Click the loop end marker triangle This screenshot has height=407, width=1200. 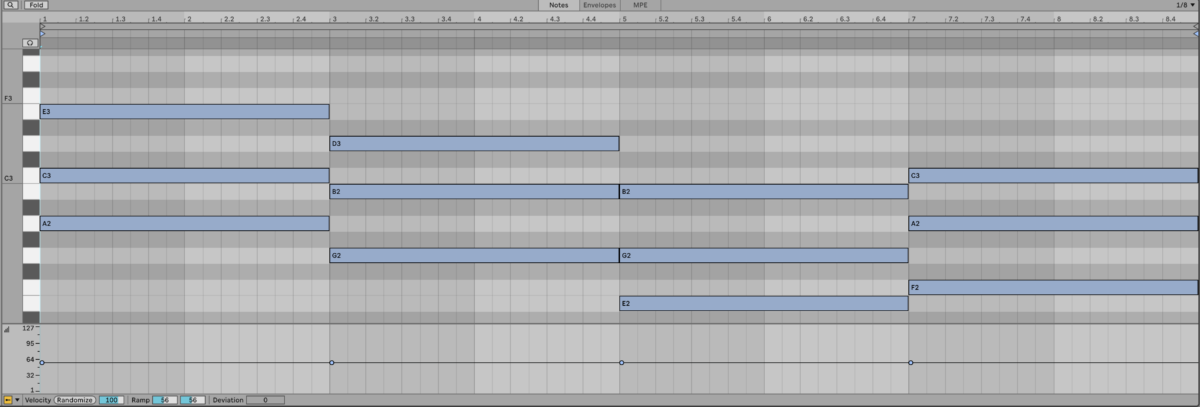point(1196,27)
